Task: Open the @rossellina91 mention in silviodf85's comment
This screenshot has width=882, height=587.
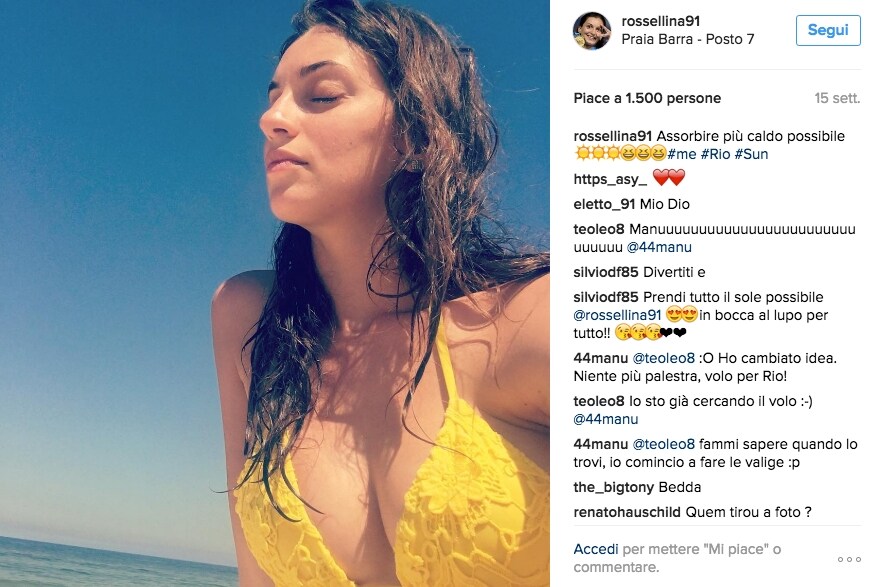Action: pos(617,315)
